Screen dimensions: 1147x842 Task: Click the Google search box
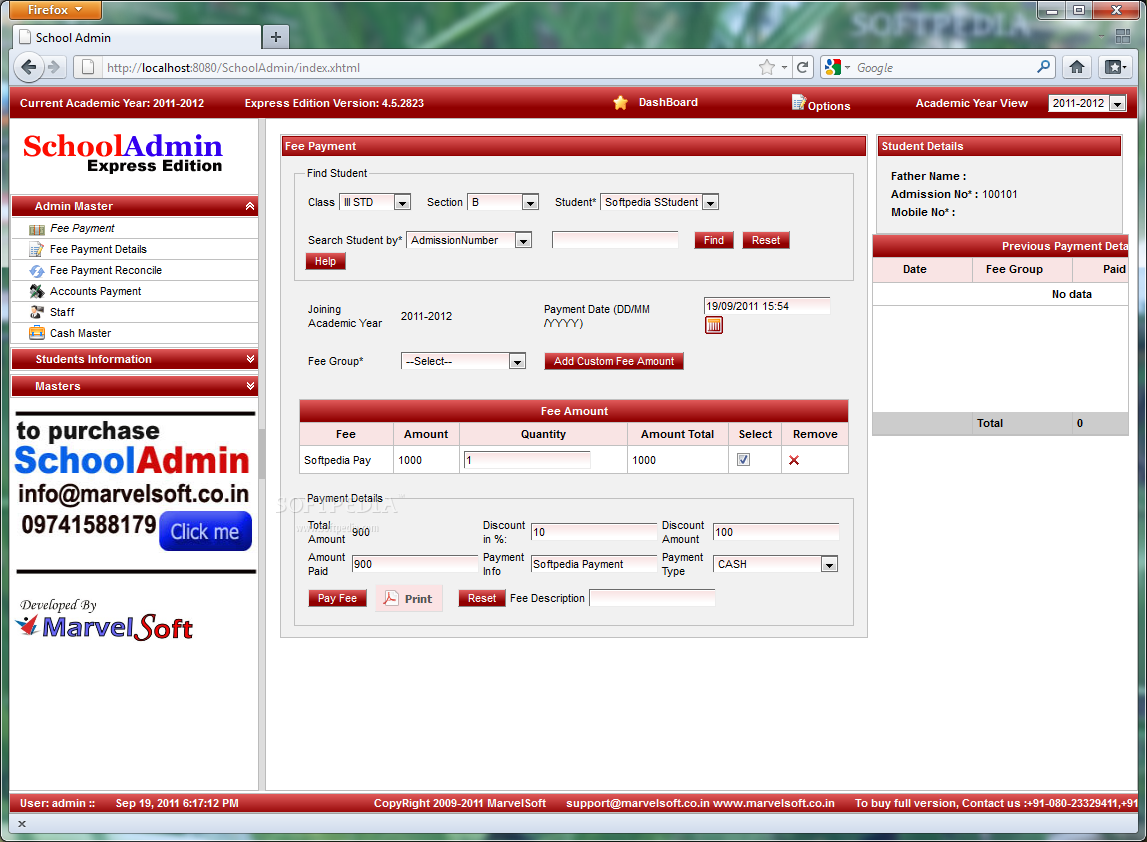944,67
